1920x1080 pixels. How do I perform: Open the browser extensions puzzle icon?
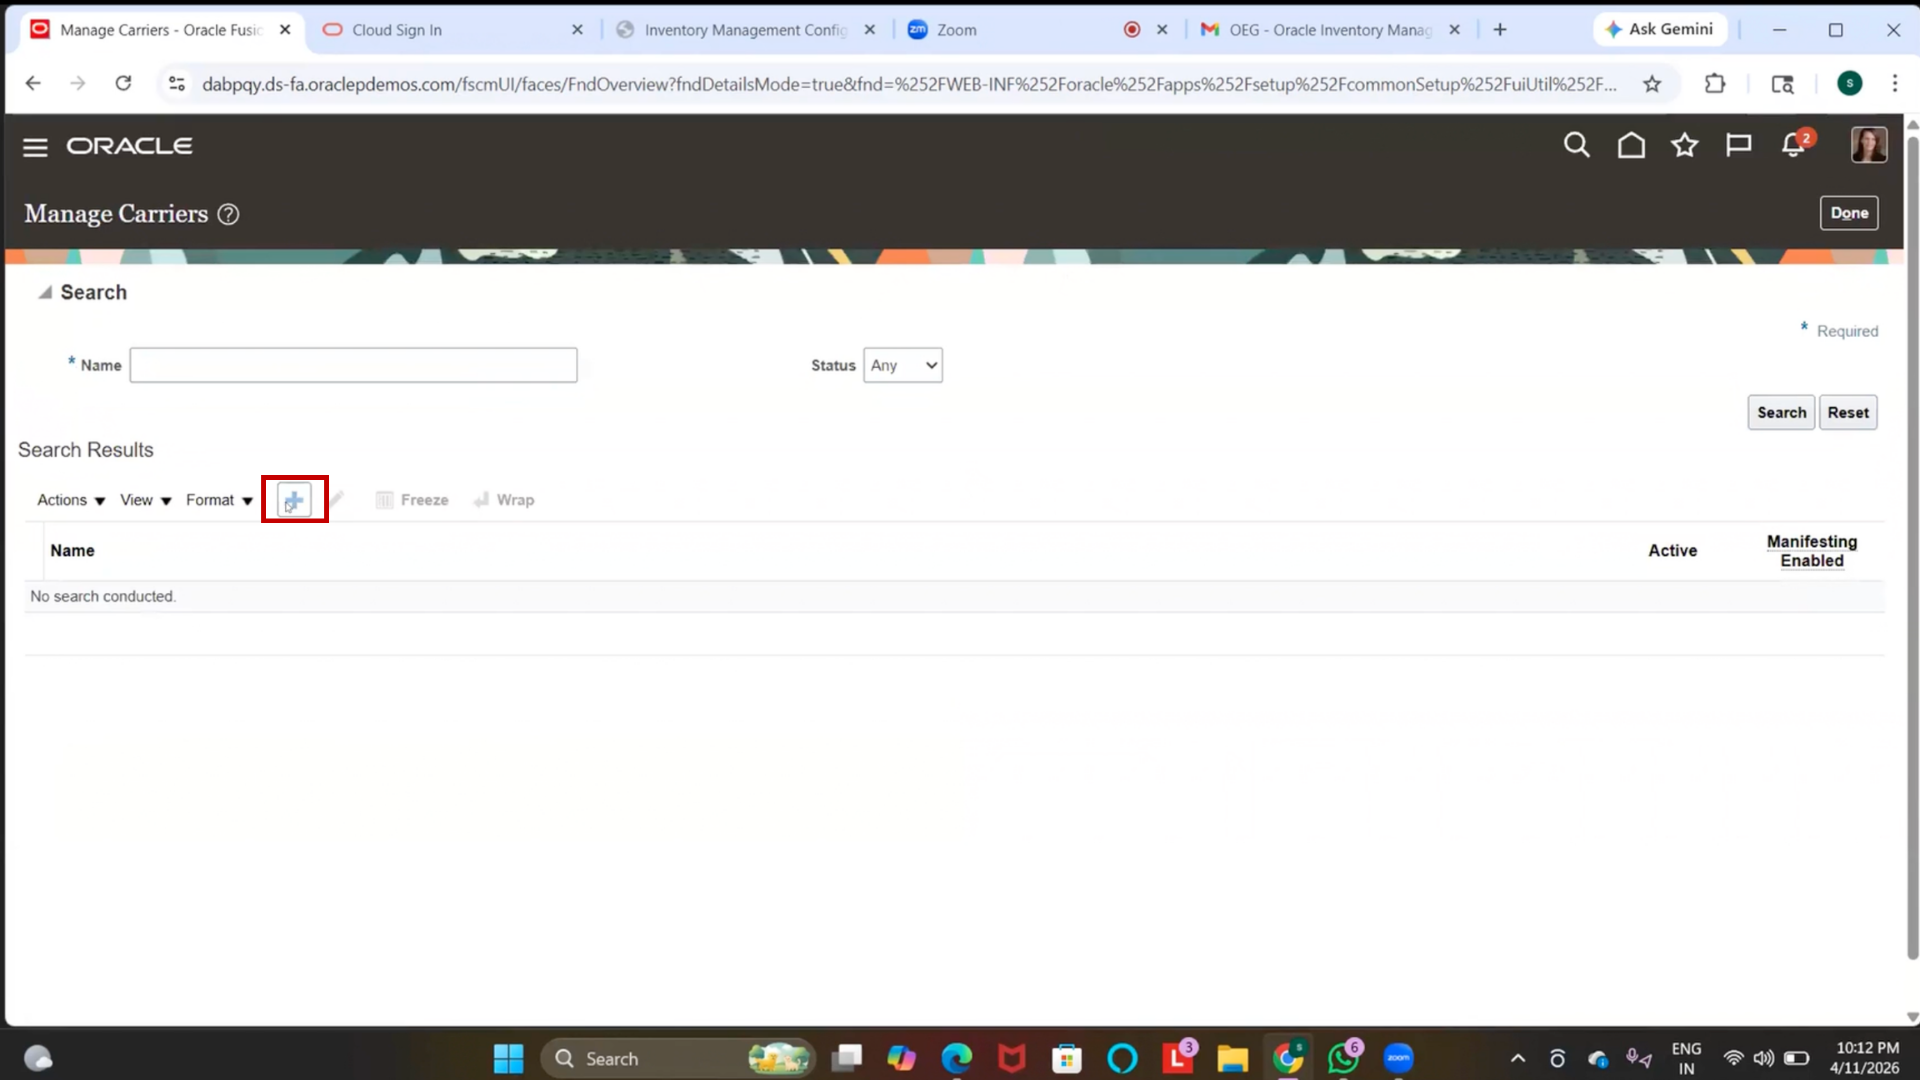point(1715,84)
